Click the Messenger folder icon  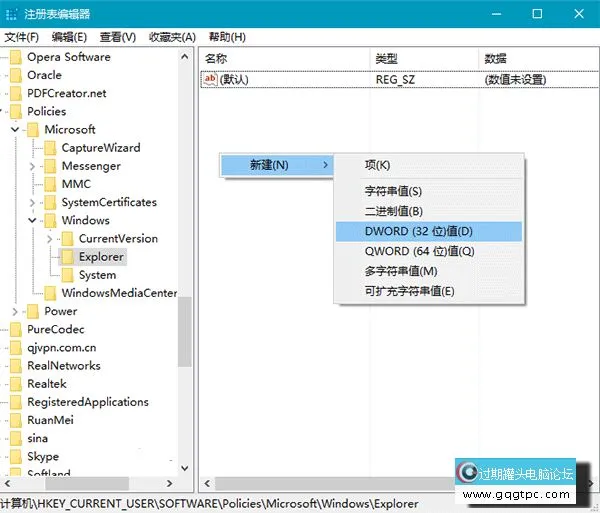[x=50, y=166]
